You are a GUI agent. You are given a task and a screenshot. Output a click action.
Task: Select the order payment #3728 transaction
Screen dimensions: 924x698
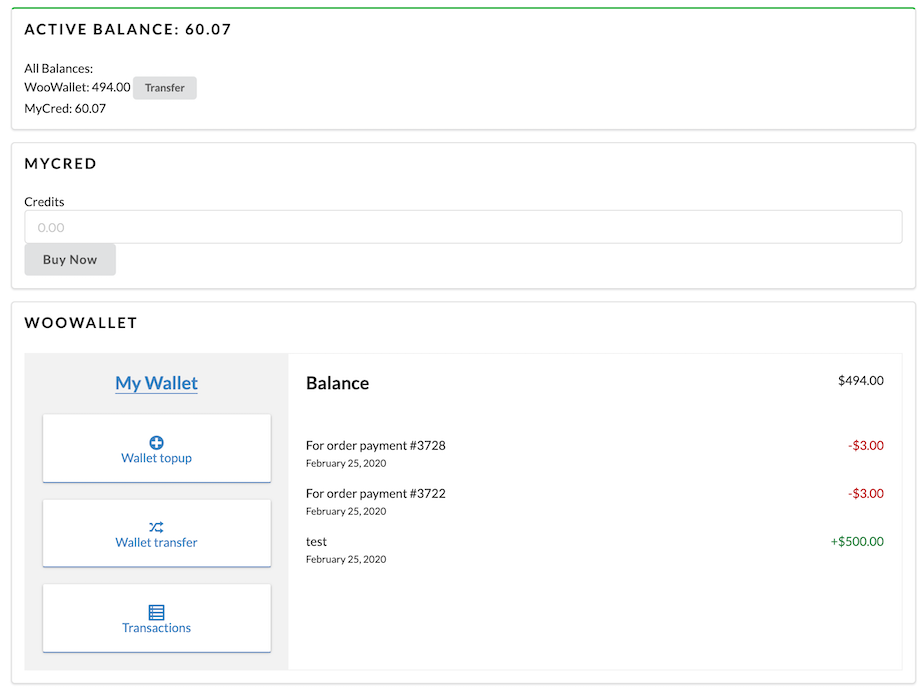click(x=375, y=446)
